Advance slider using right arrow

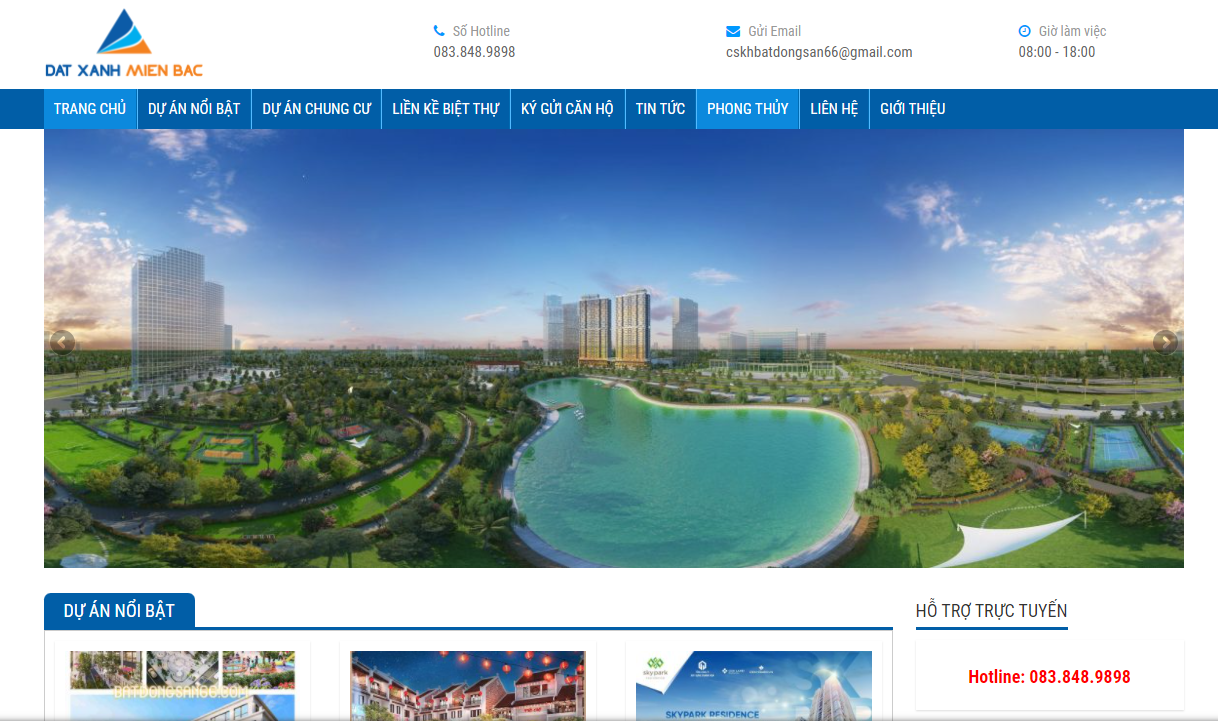[x=1165, y=342]
